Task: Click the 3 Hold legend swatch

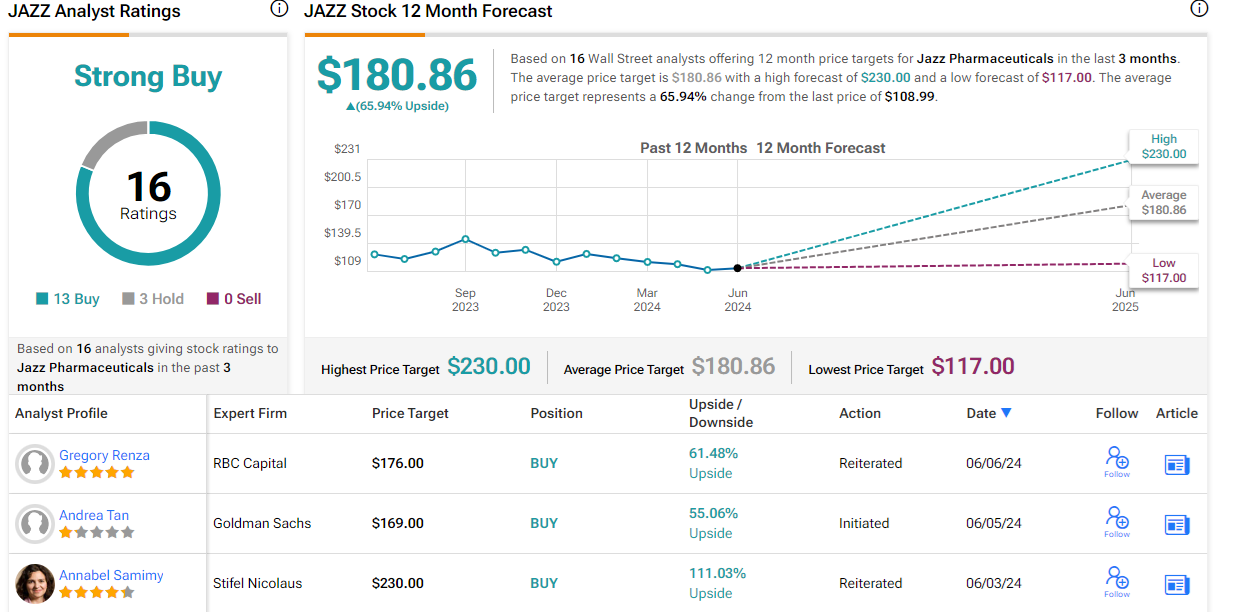Action: point(128,299)
